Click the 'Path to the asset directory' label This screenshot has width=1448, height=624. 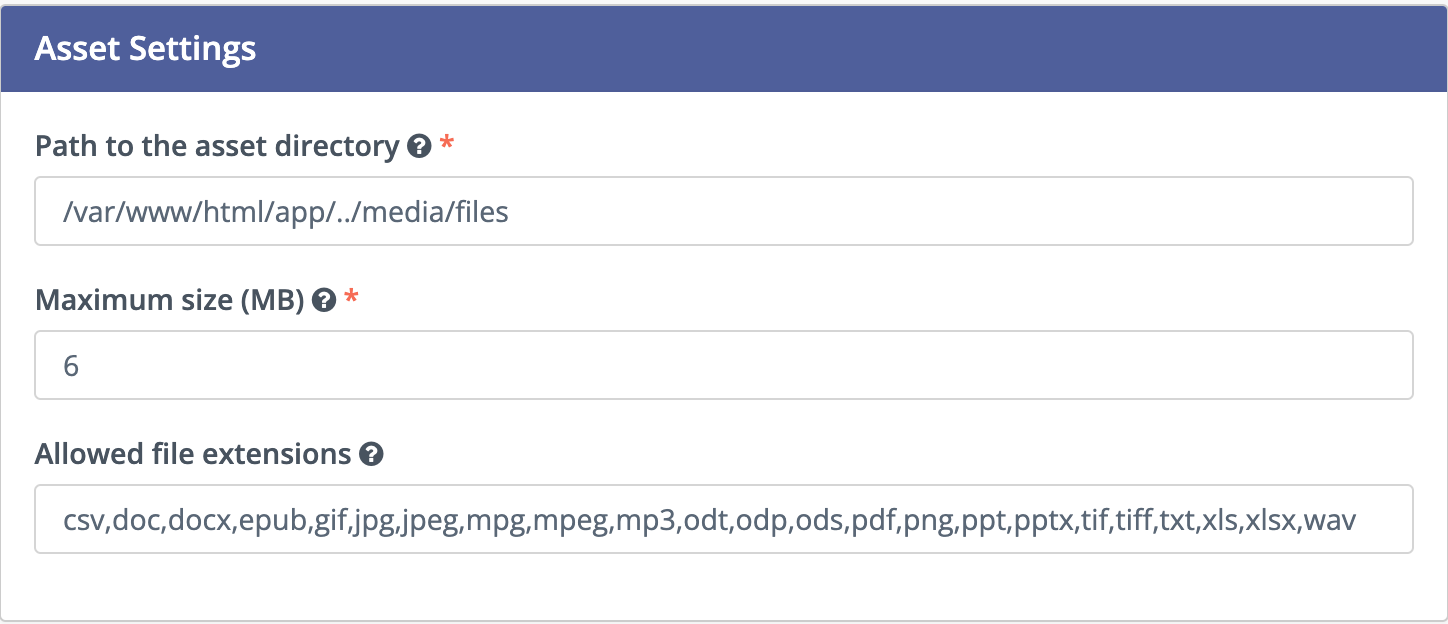point(217,147)
